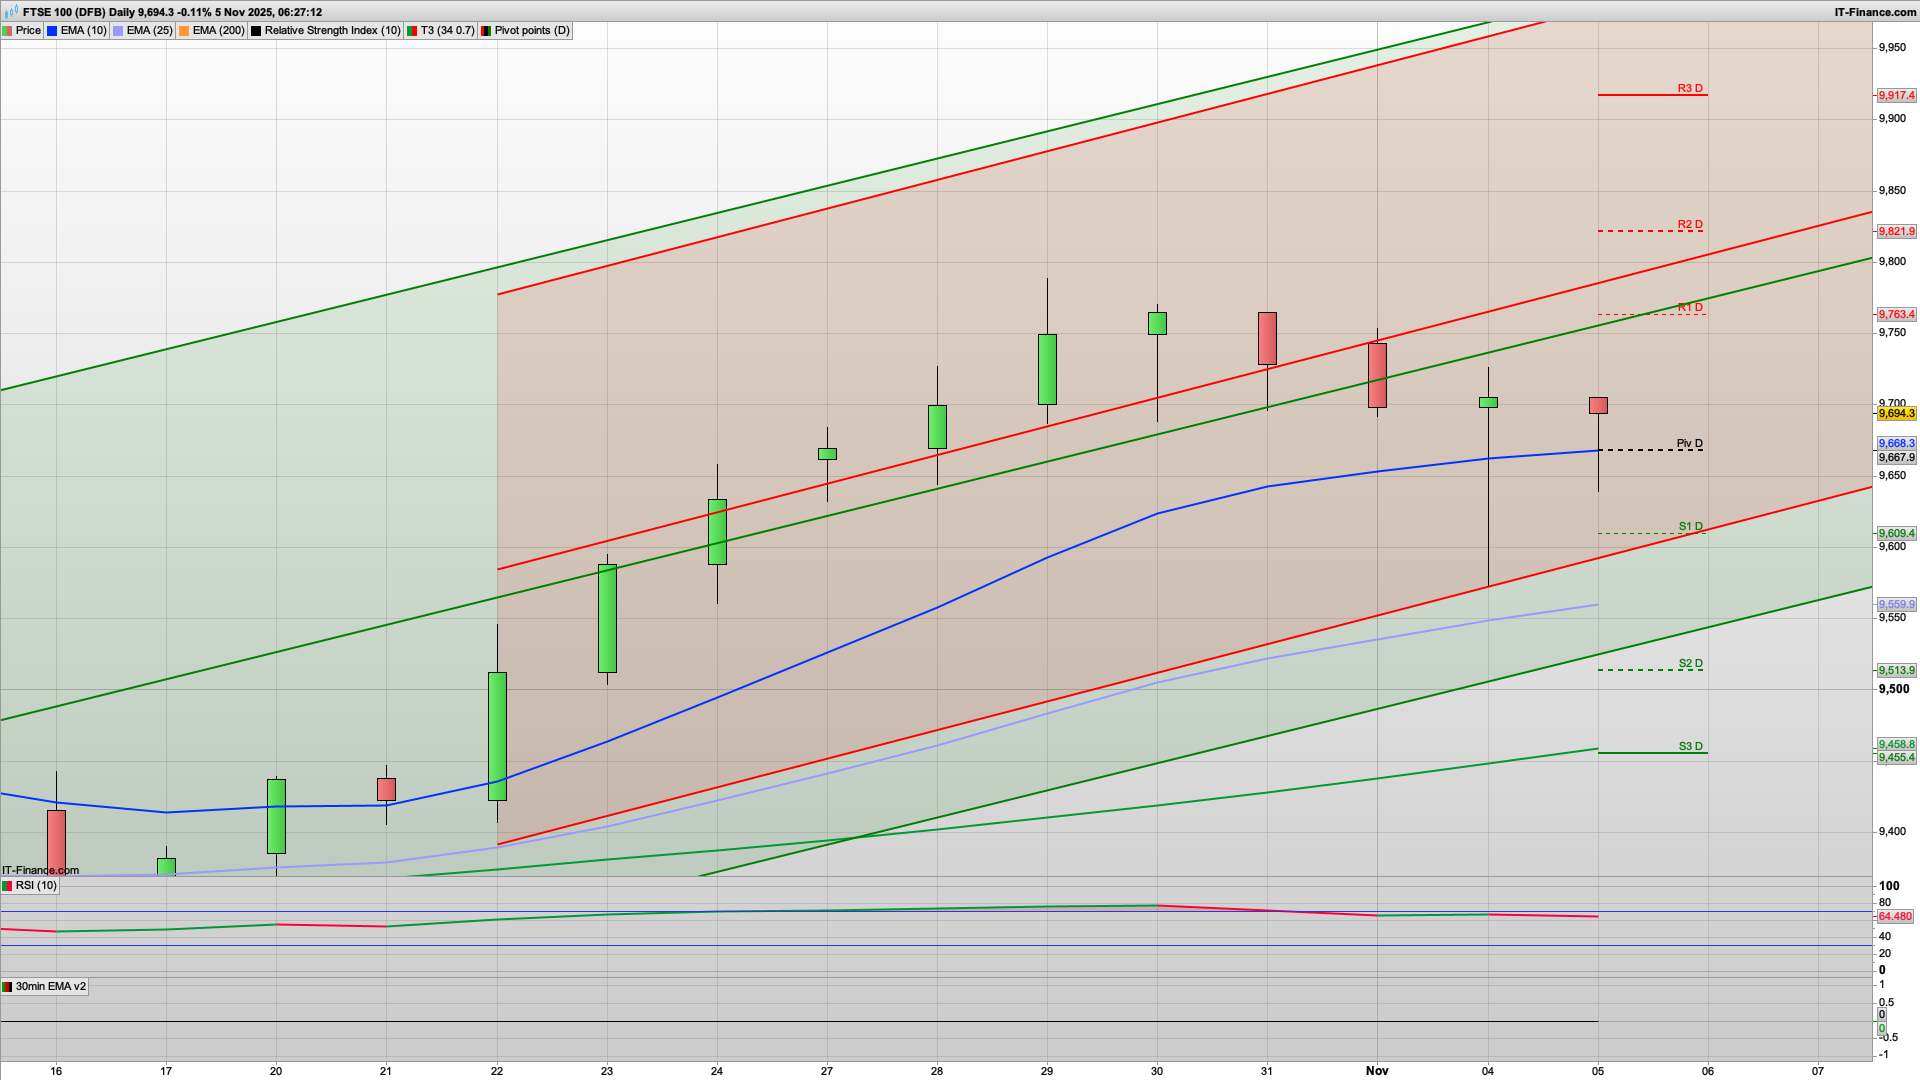Click the RSI (10) panel indicator icon
Screen dimensions: 1920x1080
click(7, 886)
